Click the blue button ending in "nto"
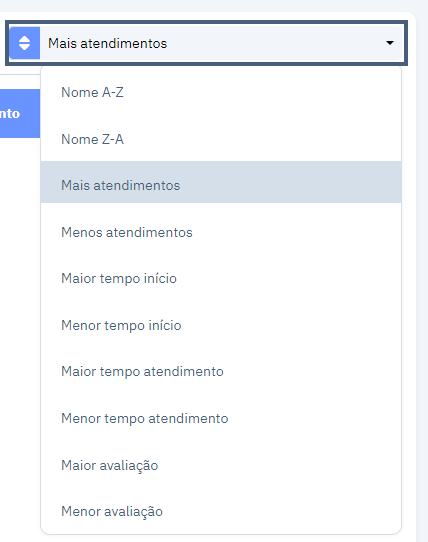This screenshot has width=428, height=542. tap(20, 113)
